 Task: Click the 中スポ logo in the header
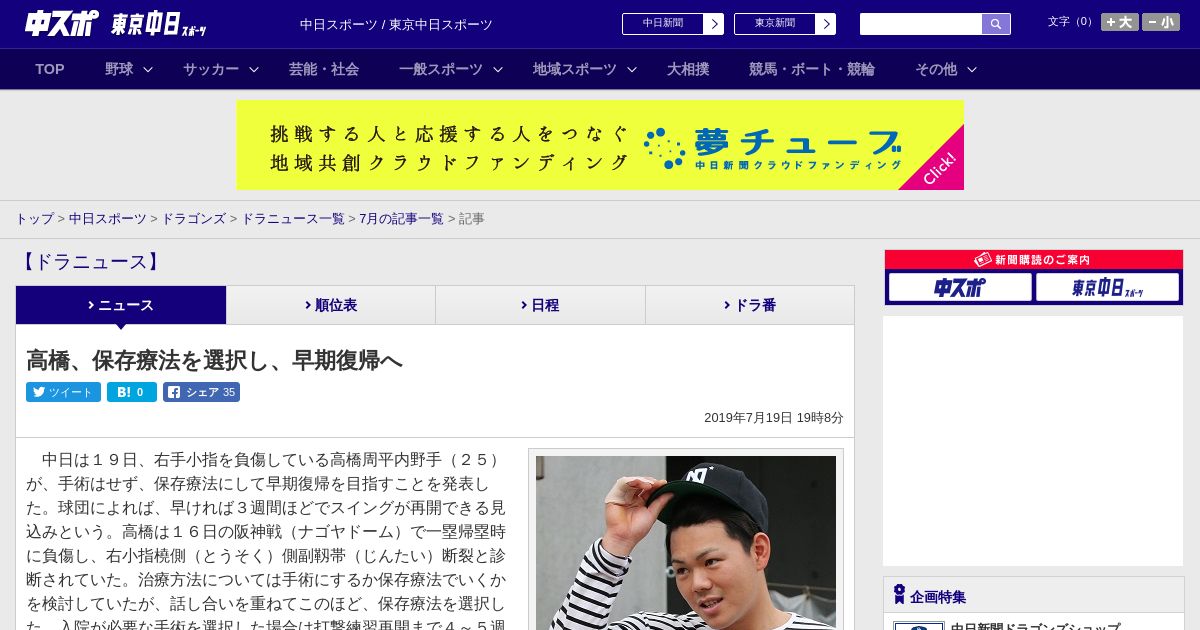pos(62,24)
